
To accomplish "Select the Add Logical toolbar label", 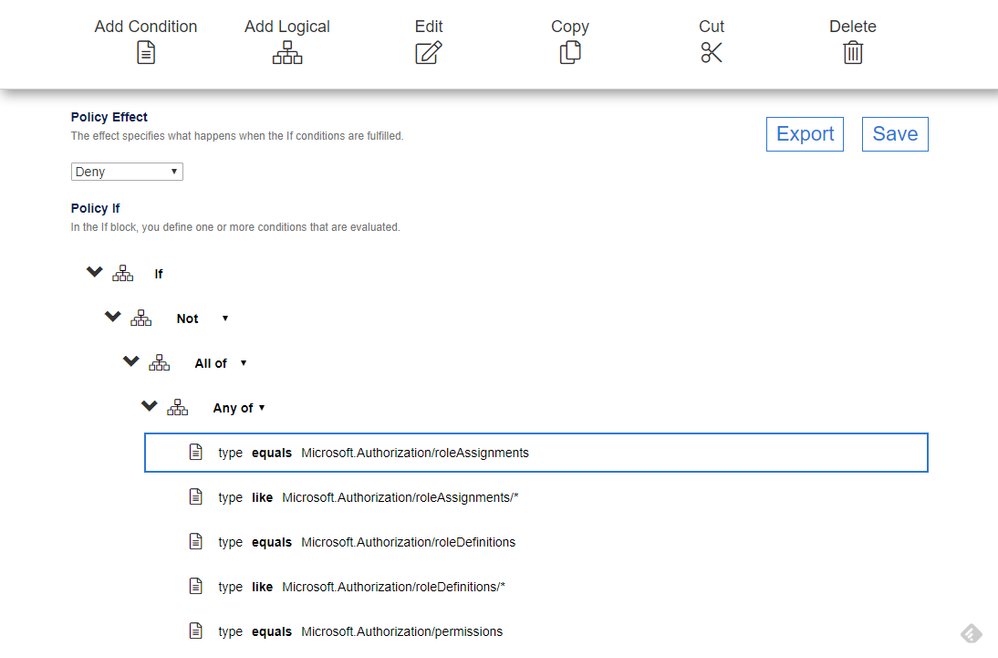I will coord(287,26).
